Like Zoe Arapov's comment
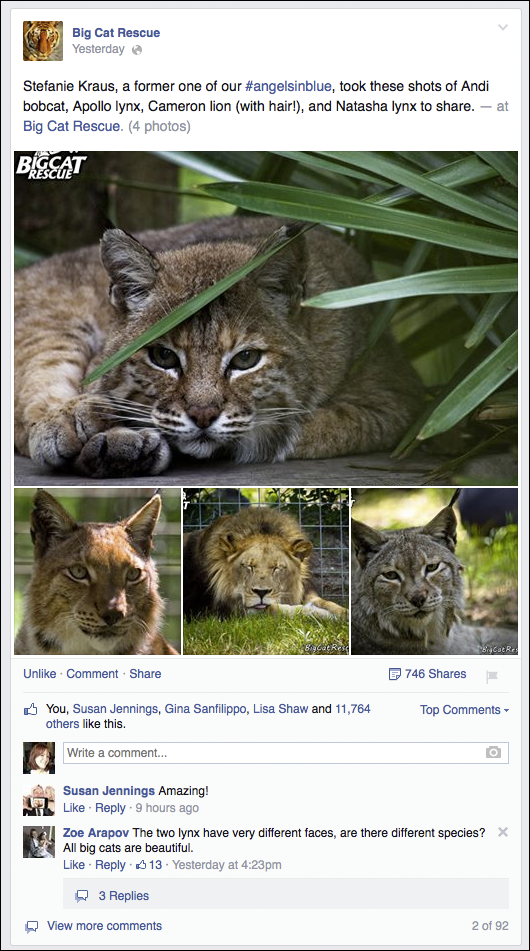 coord(74,865)
